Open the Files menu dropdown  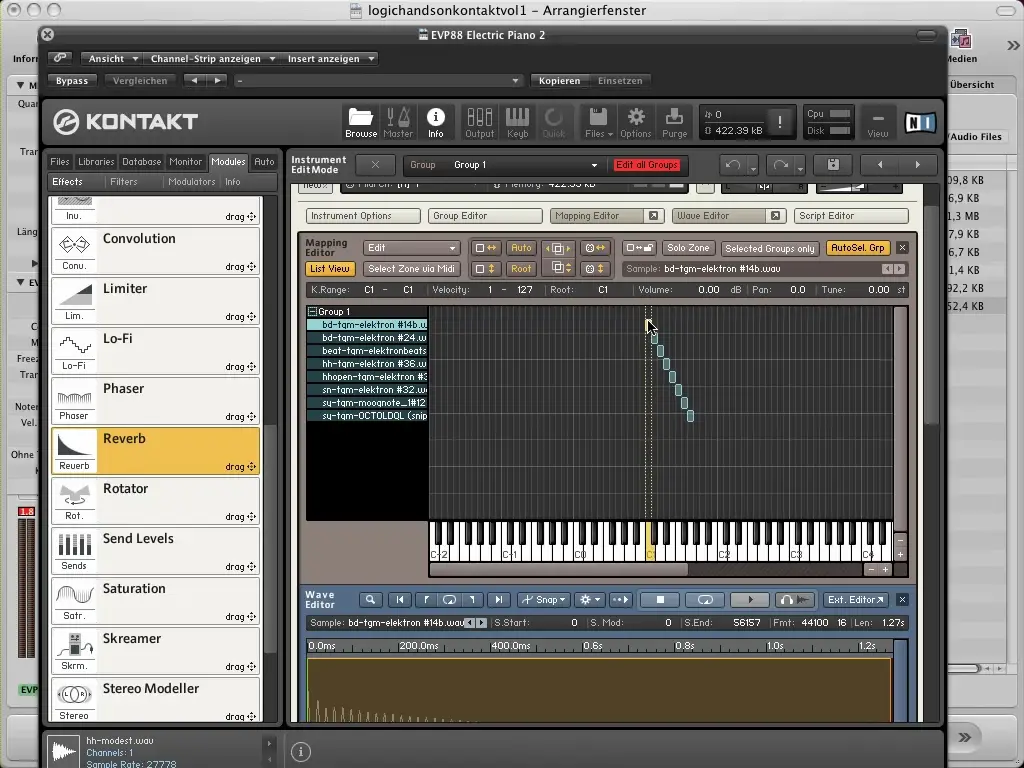click(x=598, y=122)
